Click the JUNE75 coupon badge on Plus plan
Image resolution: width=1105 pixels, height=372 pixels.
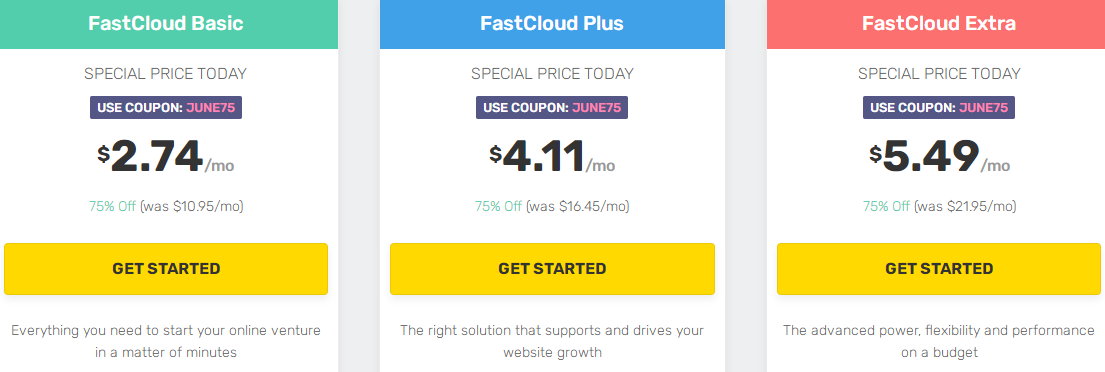pos(552,108)
